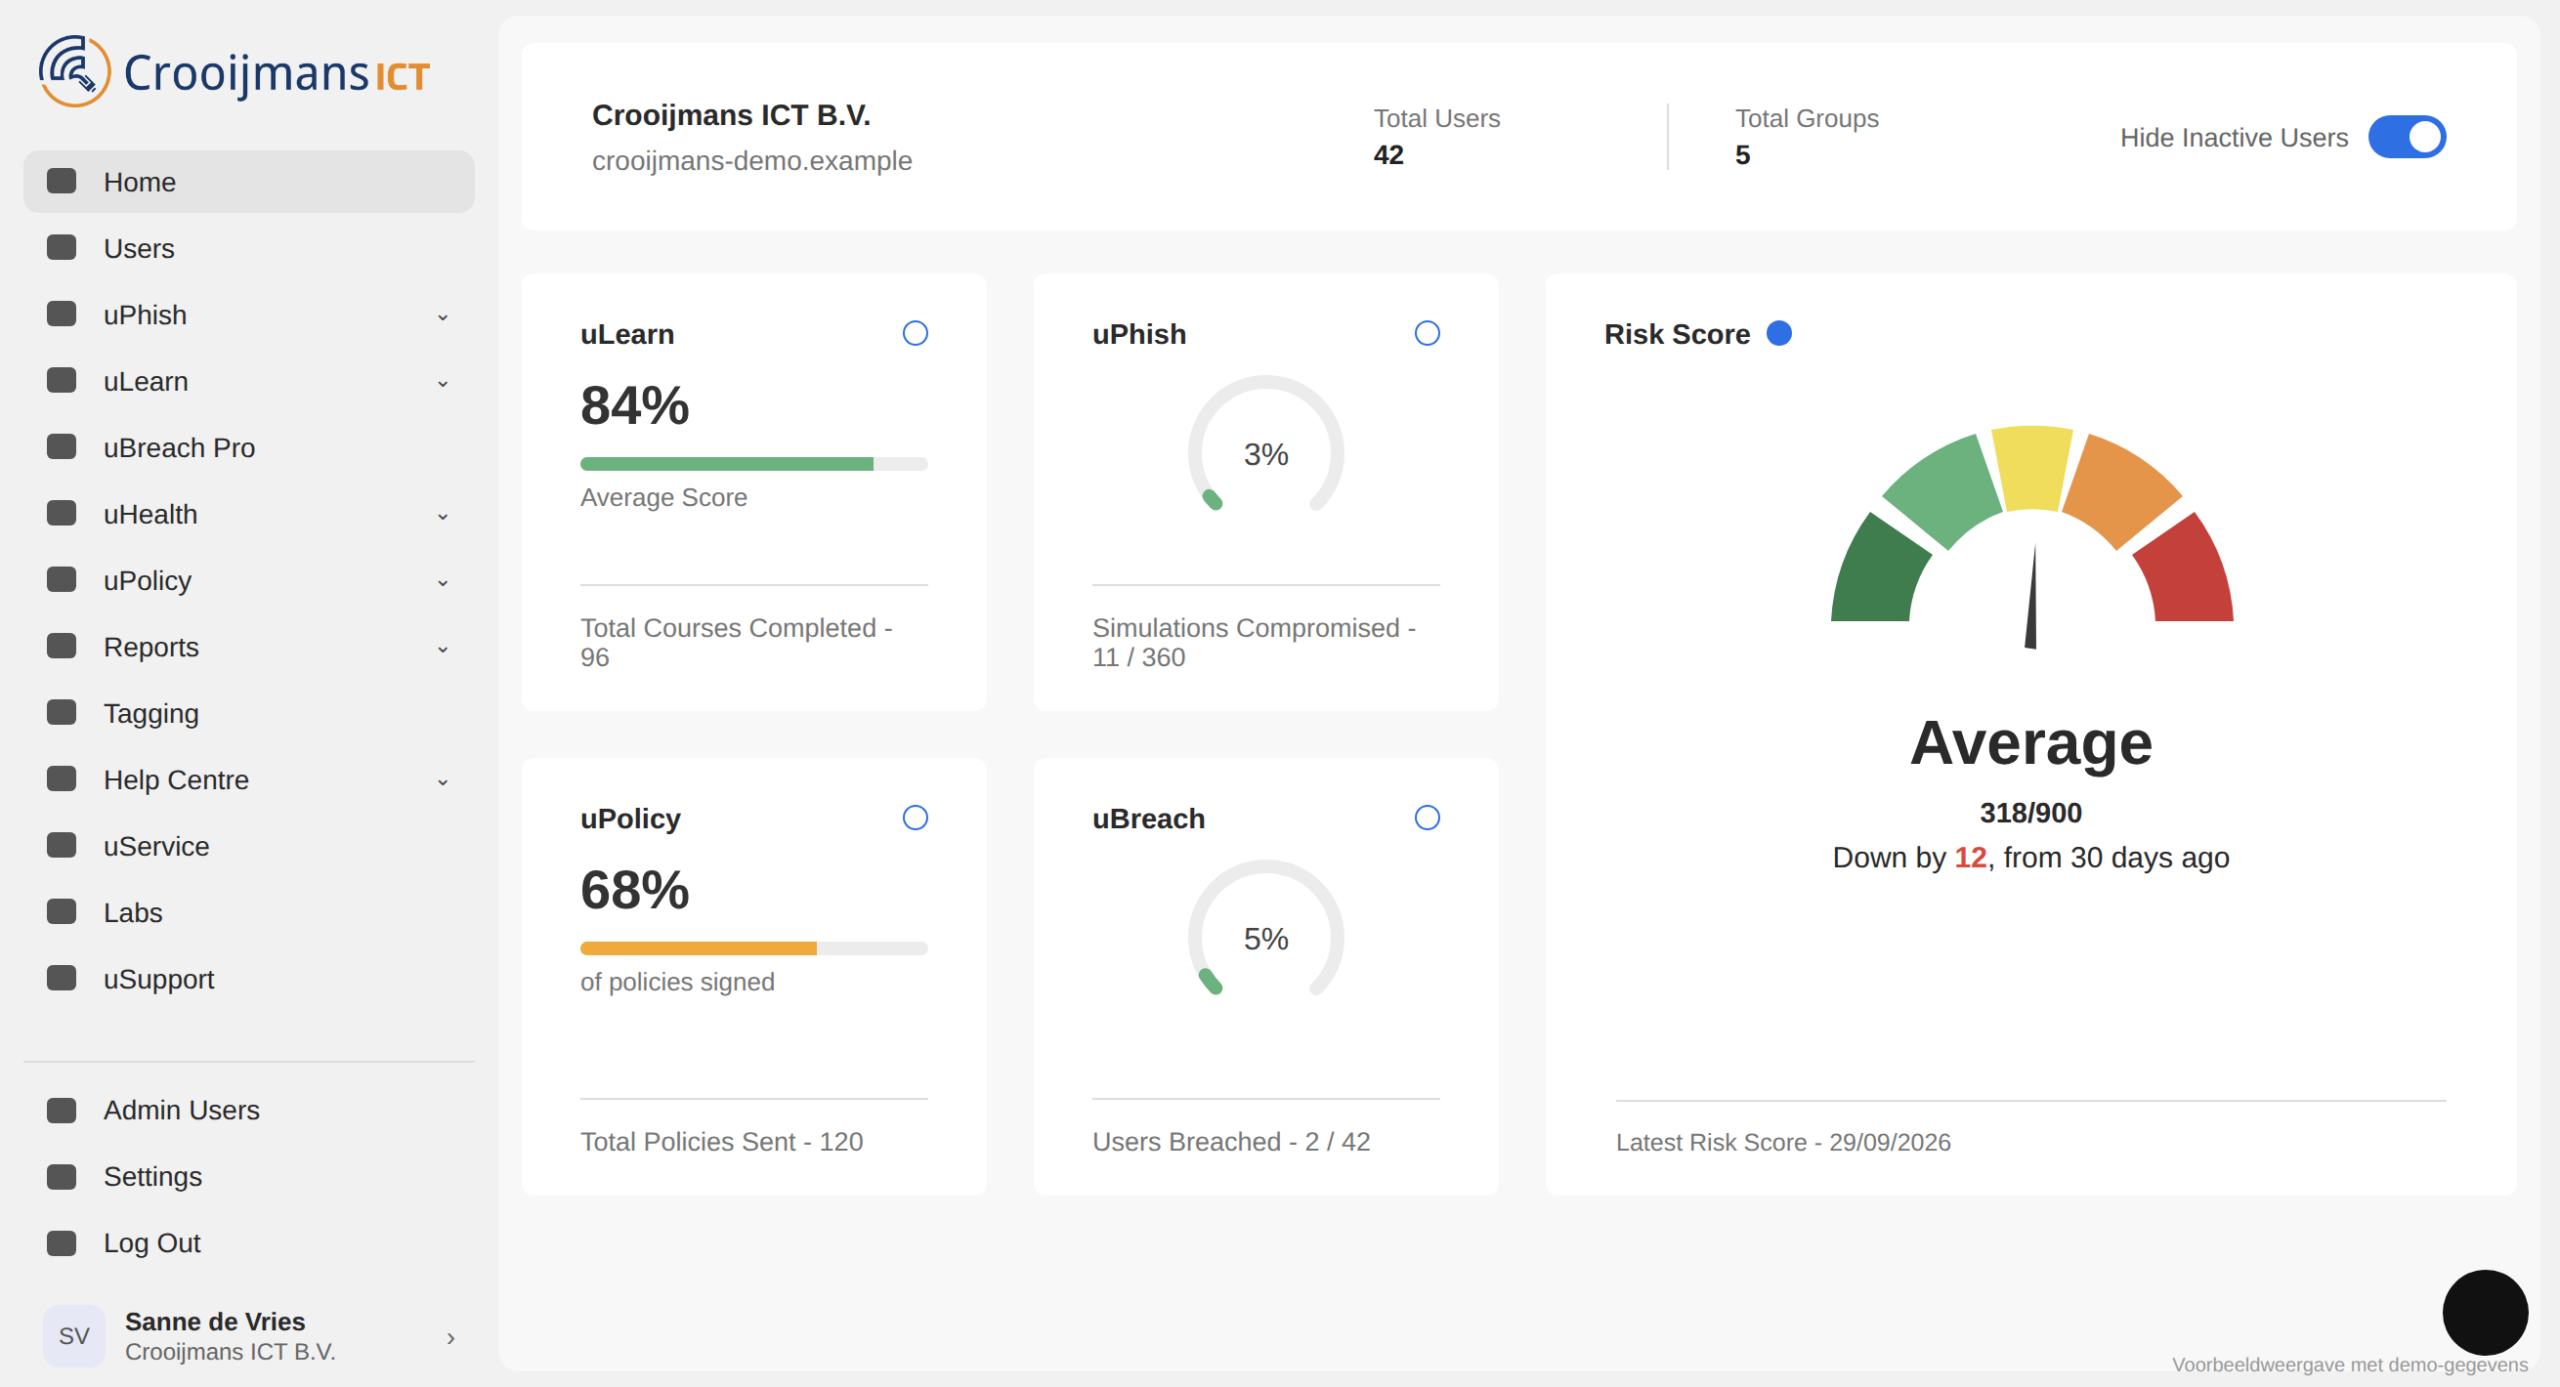
Task: Click the Admin Users sidebar icon
Action: [x=62, y=1110]
